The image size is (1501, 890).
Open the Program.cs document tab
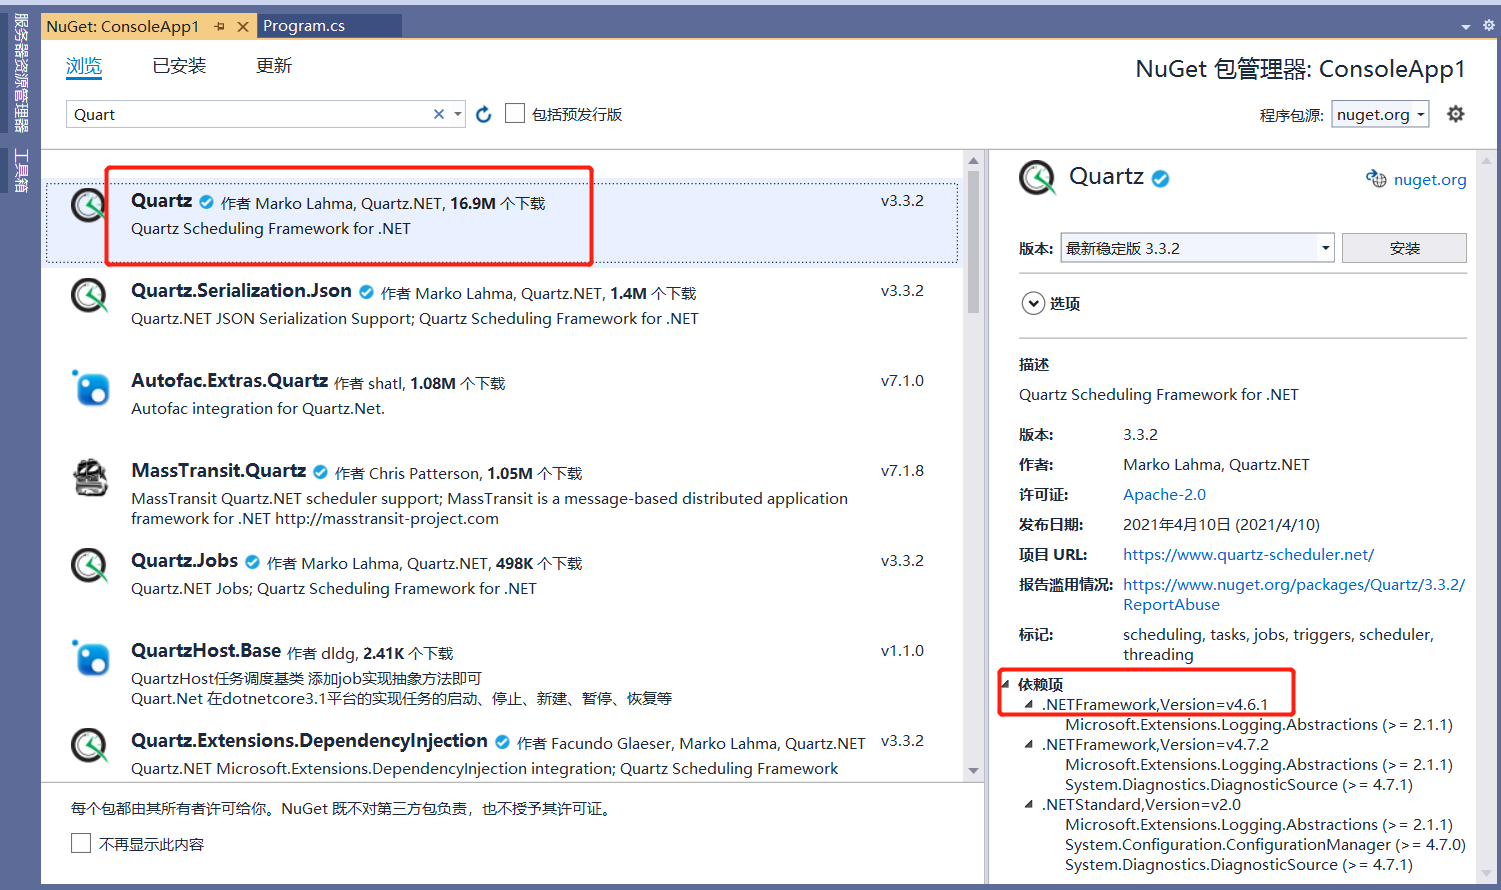[304, 26]
